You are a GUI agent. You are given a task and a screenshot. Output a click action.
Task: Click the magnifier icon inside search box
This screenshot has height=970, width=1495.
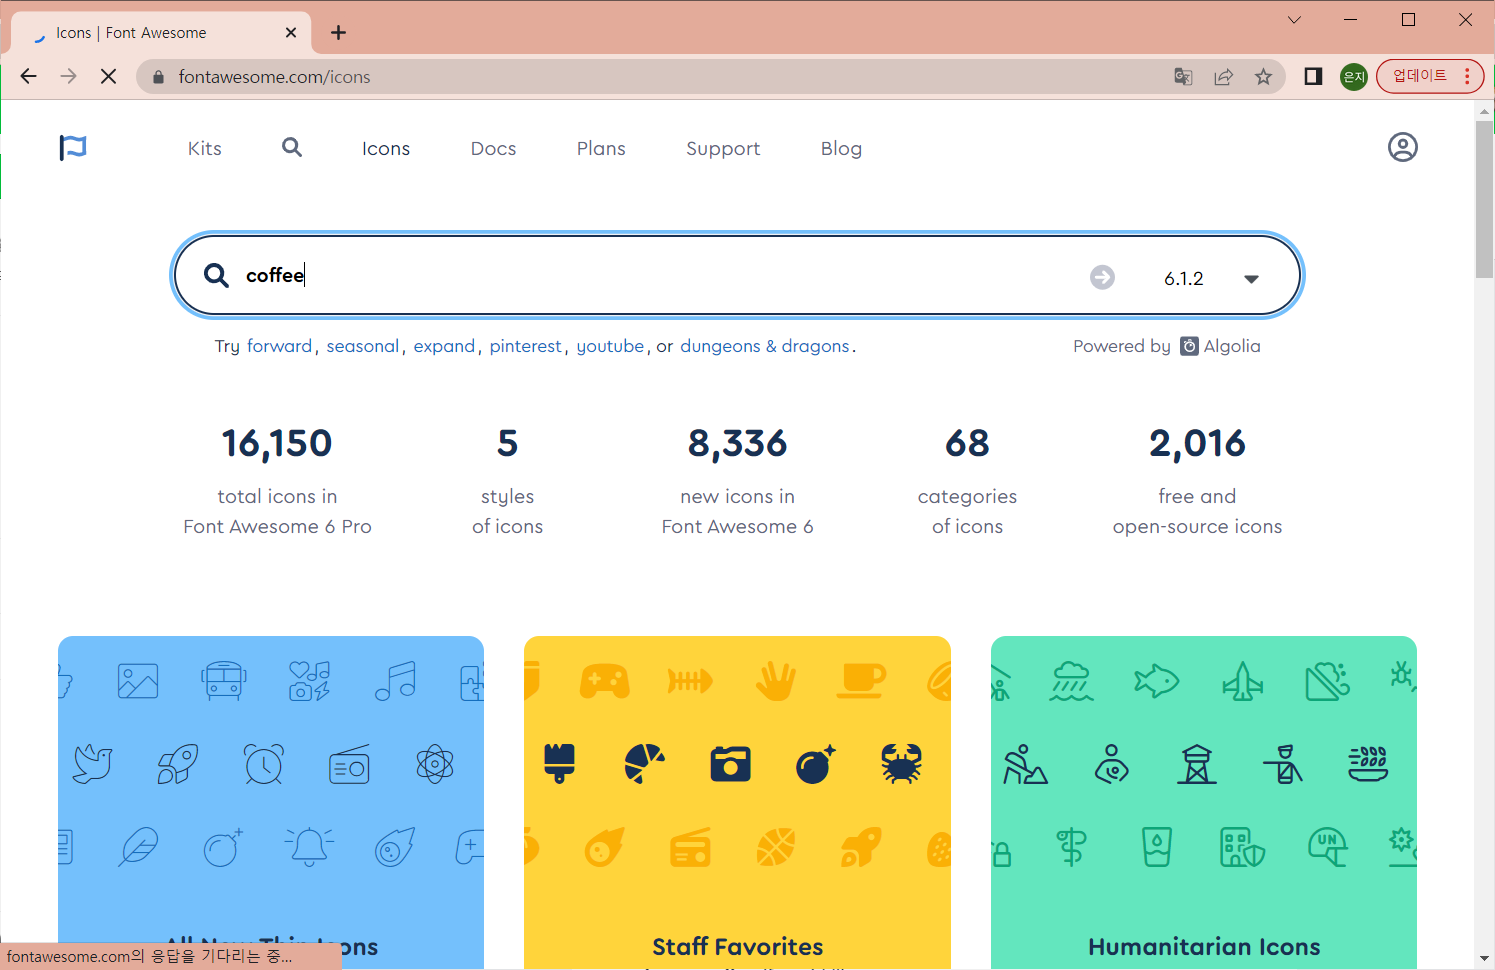coord(216,275)
